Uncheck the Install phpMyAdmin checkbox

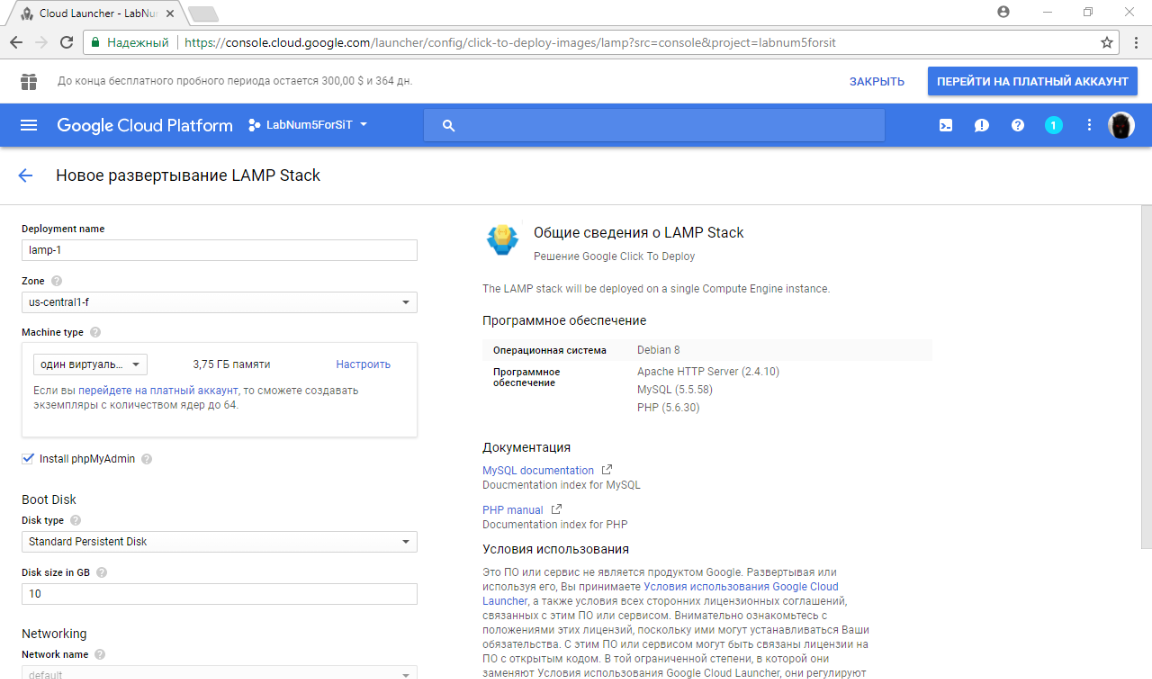(28, 459)
